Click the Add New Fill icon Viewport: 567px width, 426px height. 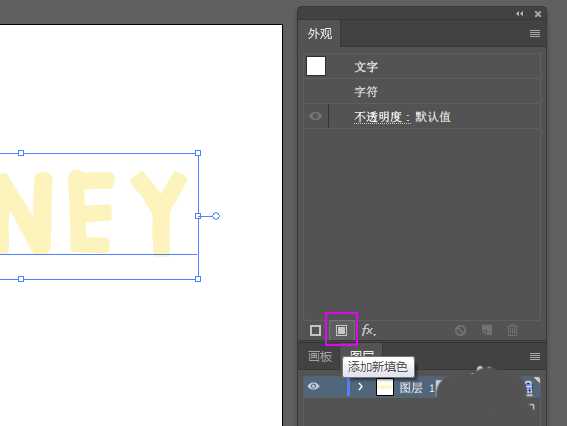point(341,330)
